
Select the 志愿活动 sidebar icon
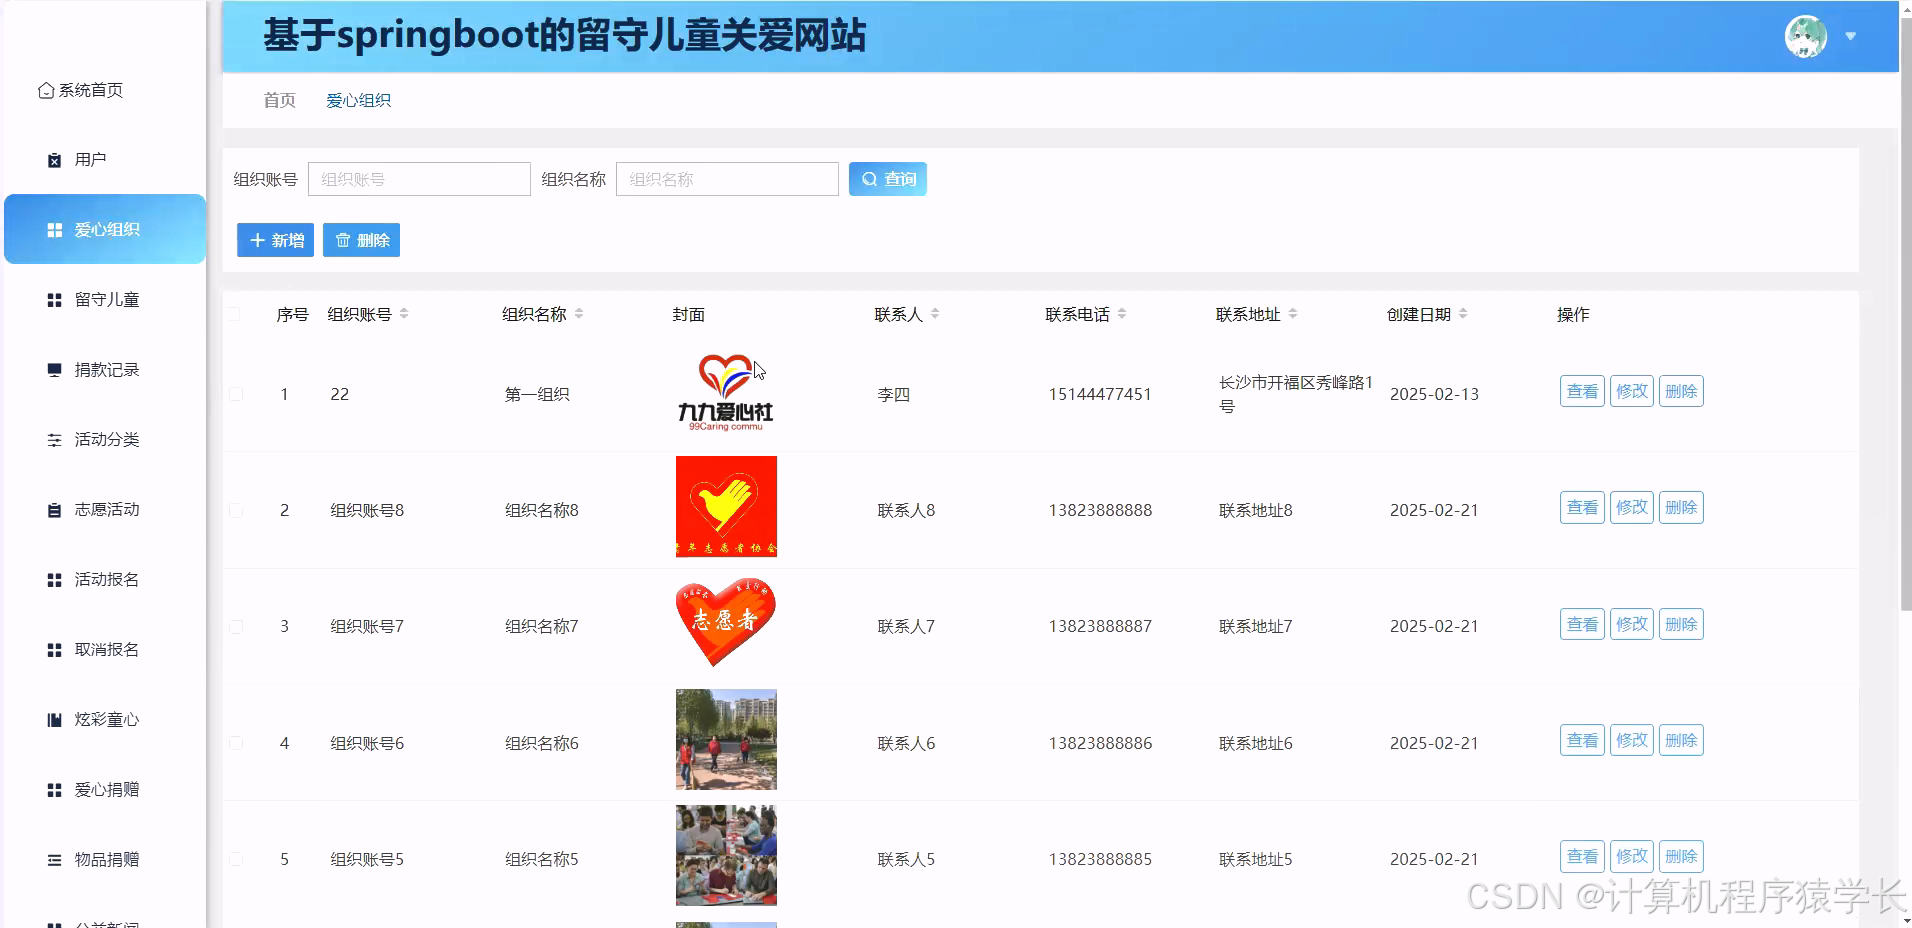[54, 509]
